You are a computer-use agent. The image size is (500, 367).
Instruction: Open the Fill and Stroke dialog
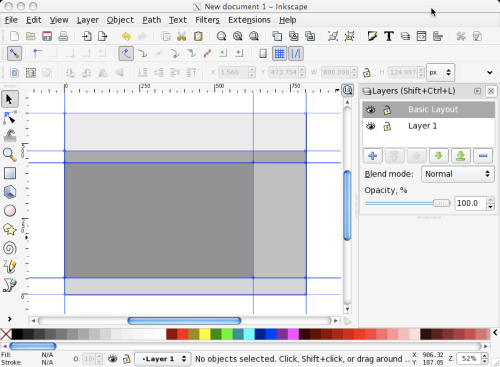pos(372,36)
